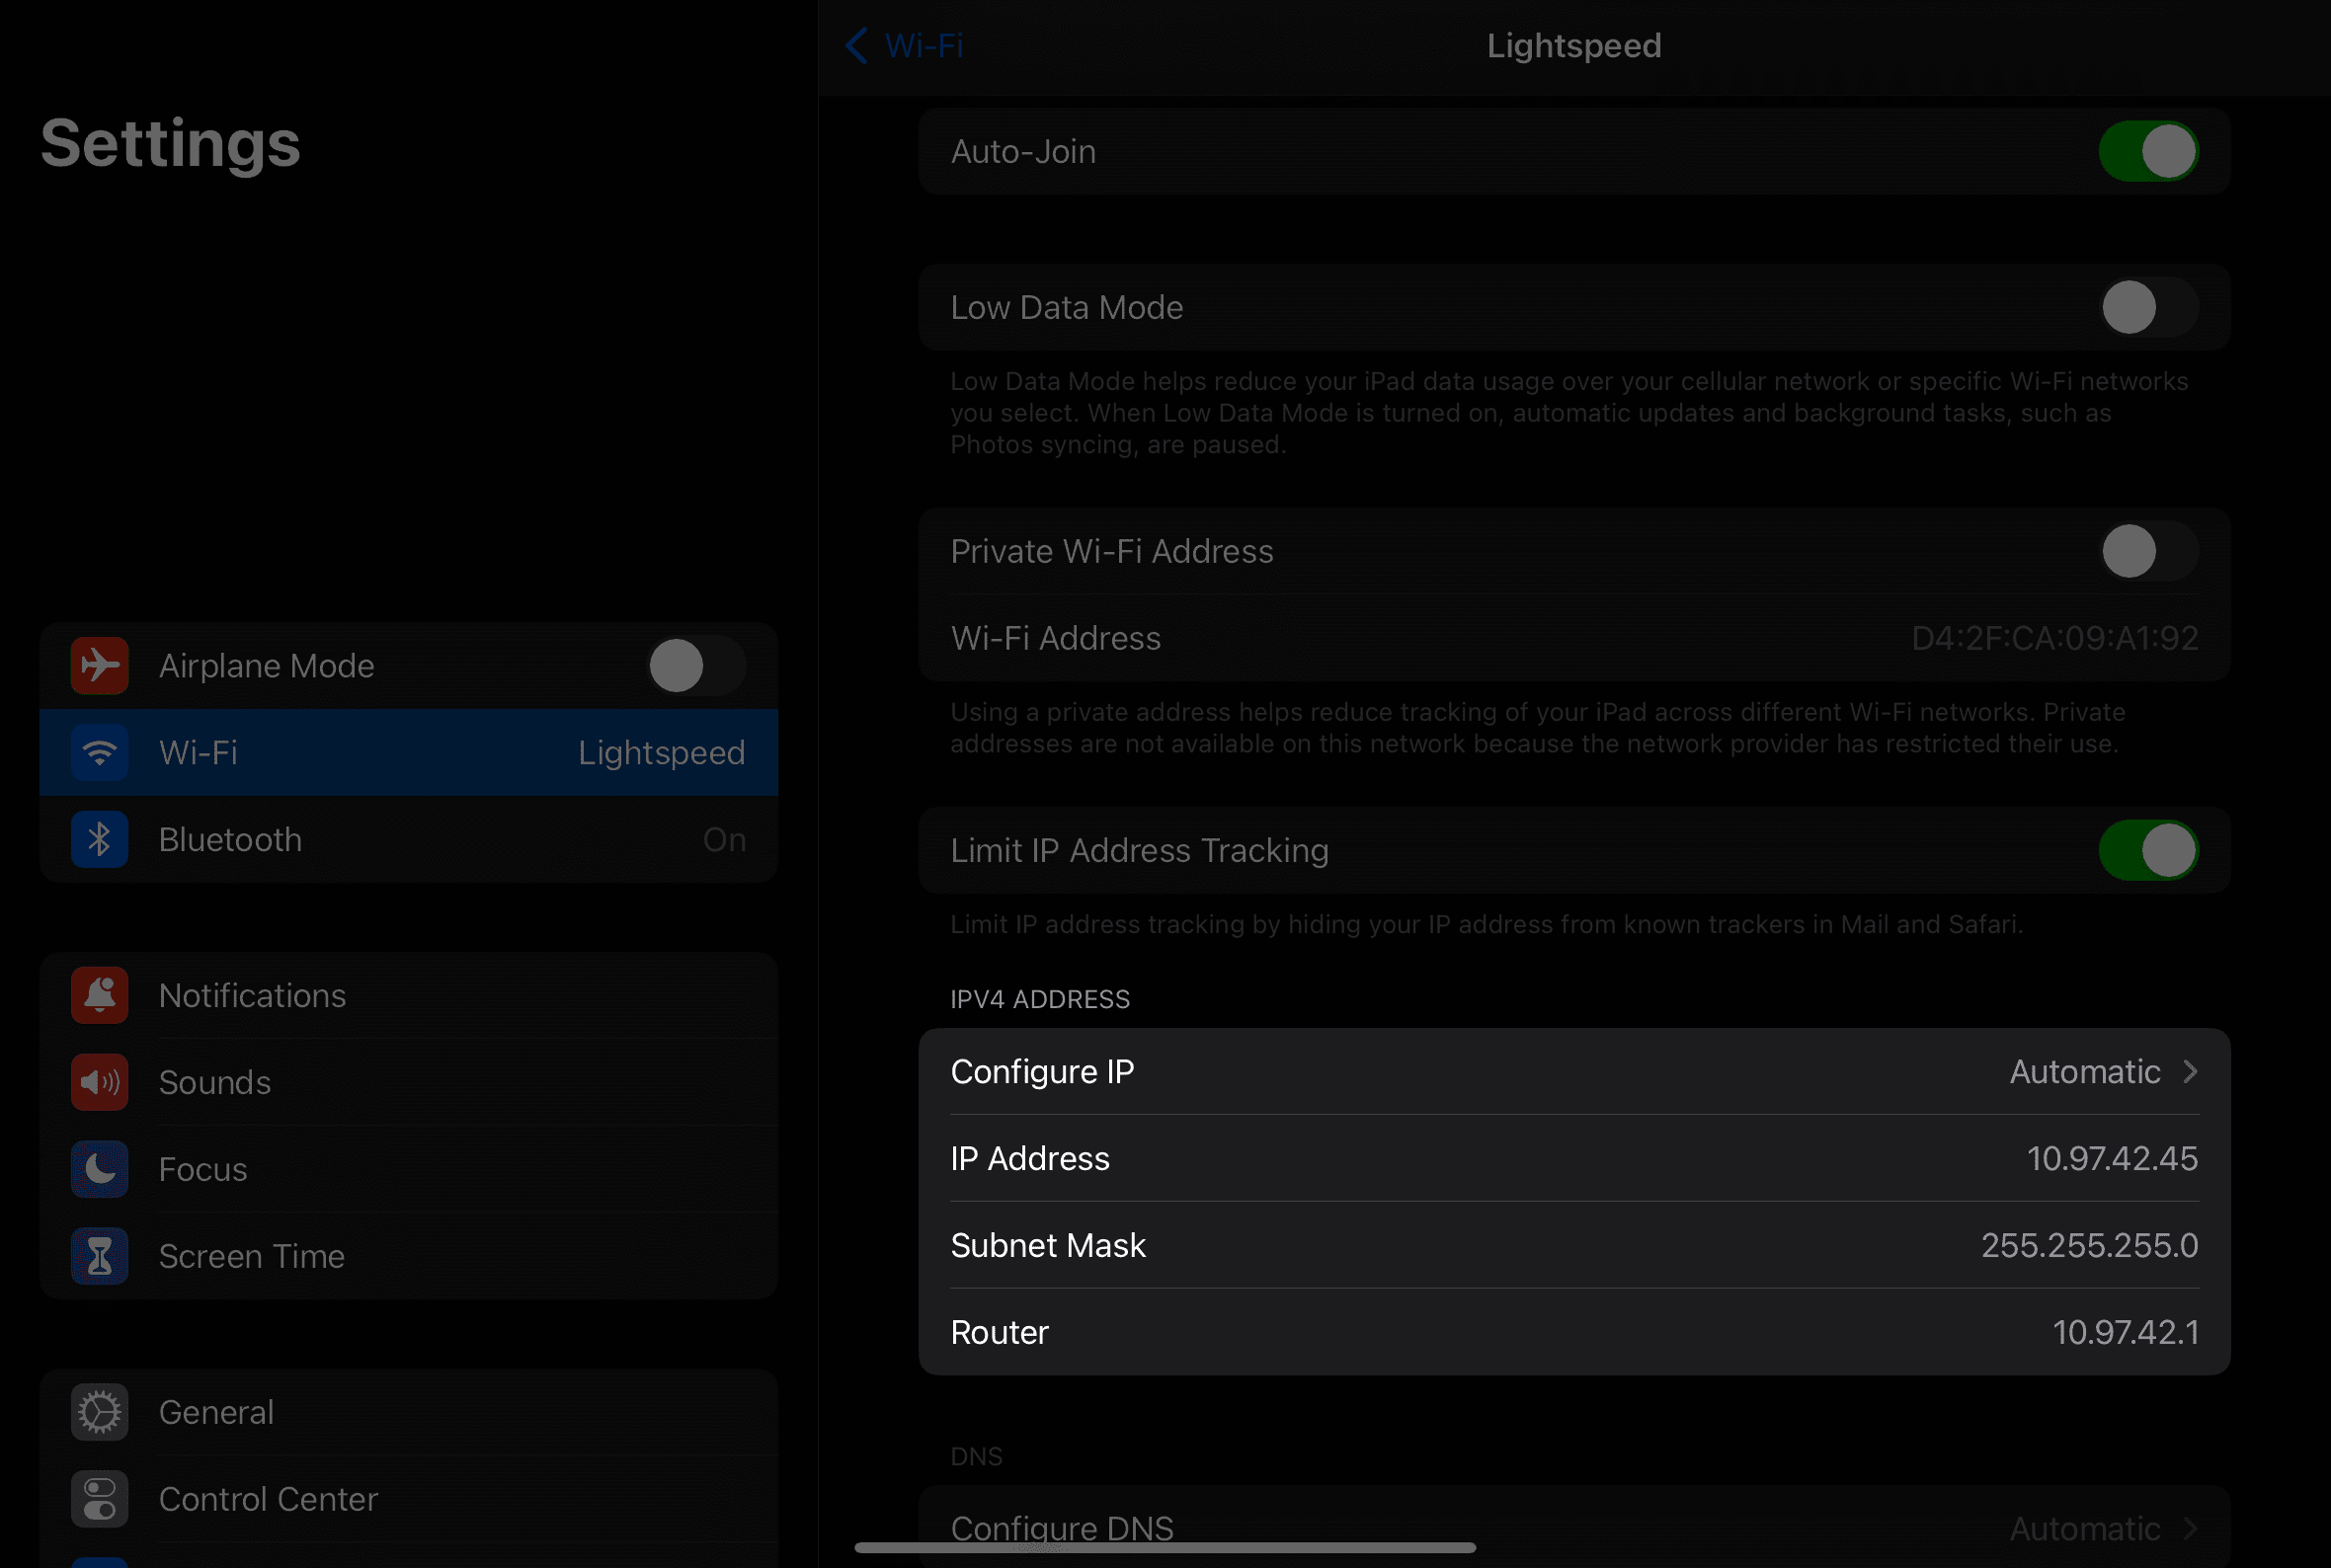
Task: Click the Screen Time hourglass icon
Action: coord(99,1256)
